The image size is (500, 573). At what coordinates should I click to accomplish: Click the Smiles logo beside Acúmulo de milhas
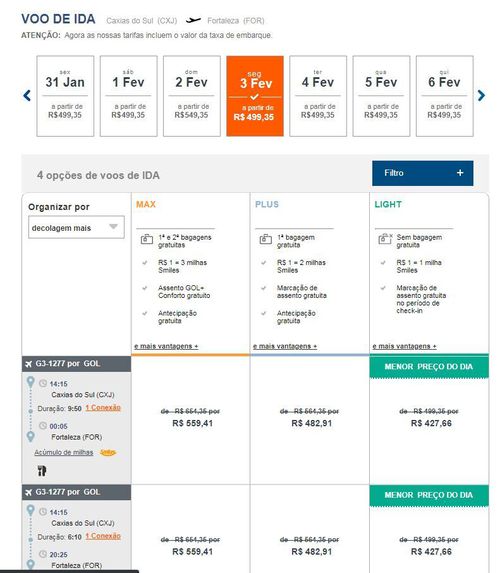click(x=108, y=452)
